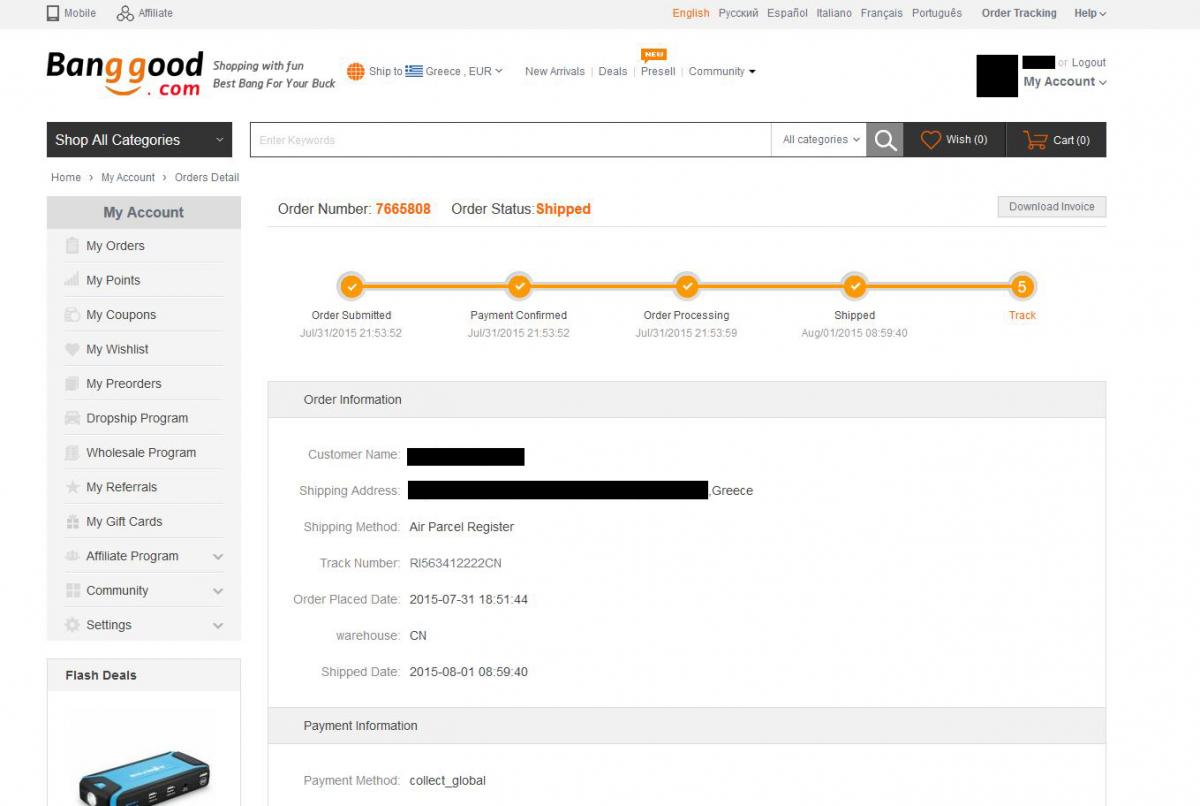Click the Order Processing checkmark step
This screenshot has height=806, width=1200.
click(687, 287)
